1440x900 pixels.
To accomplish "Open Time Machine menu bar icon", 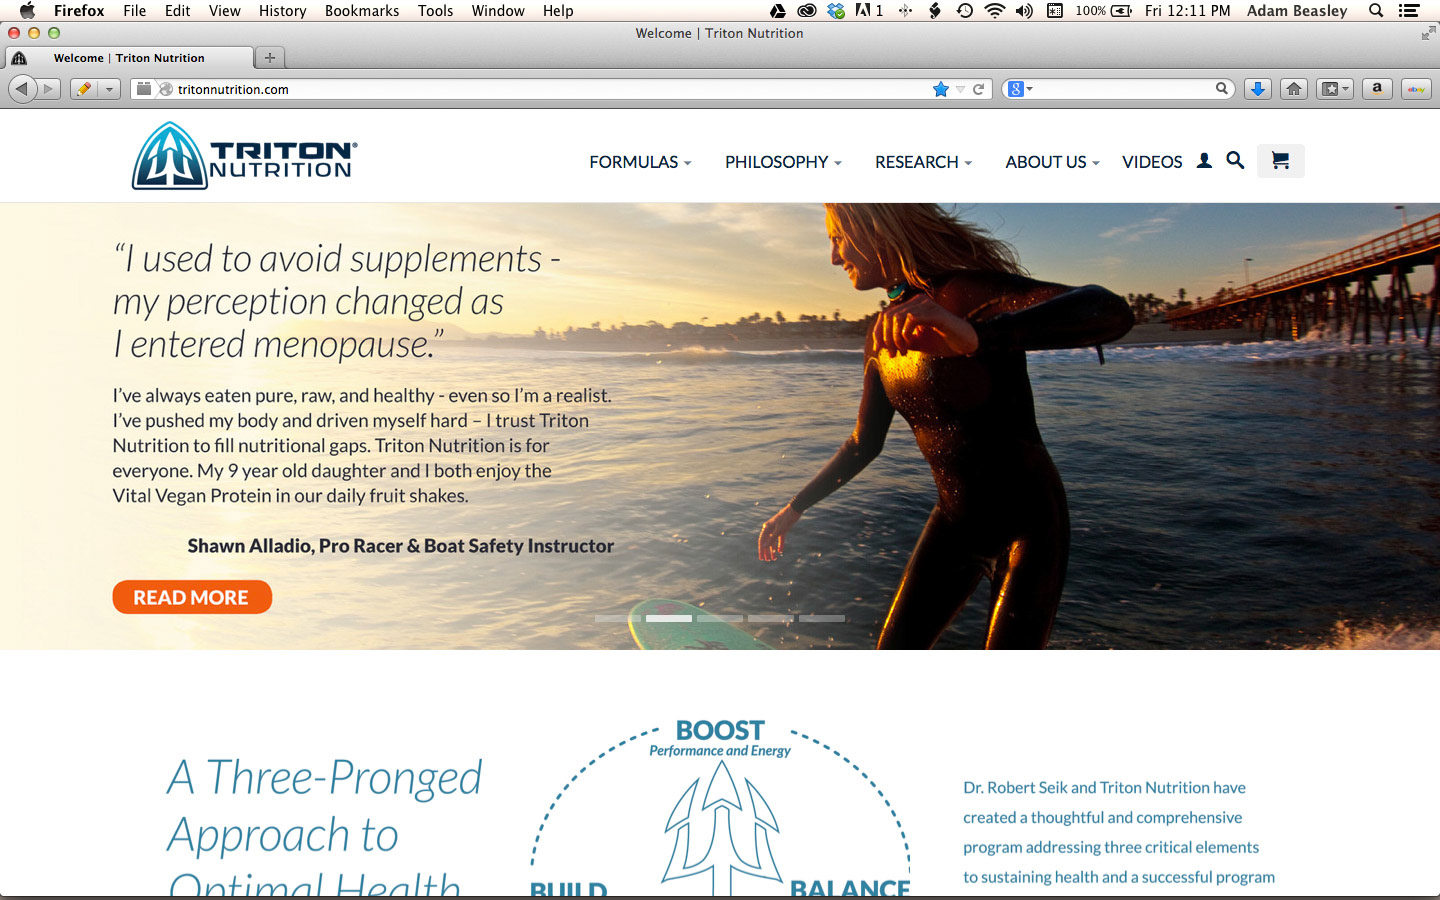I will 964,11.
